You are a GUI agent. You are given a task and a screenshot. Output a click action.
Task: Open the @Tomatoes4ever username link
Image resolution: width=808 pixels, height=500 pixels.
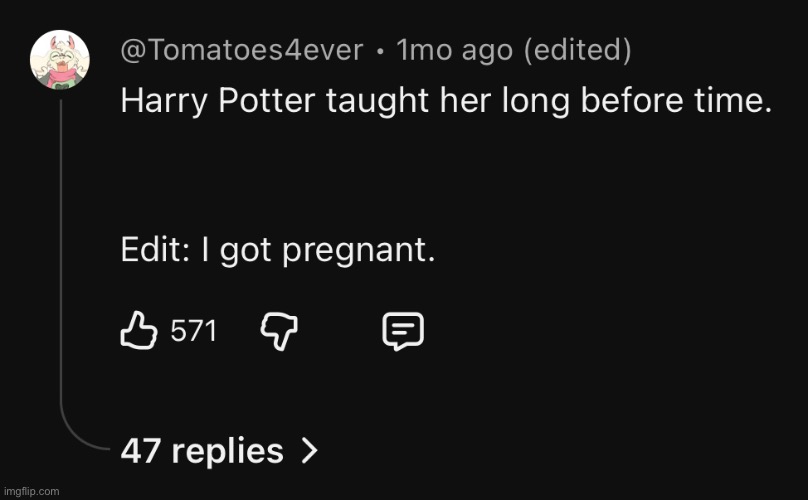click(241, 50)
